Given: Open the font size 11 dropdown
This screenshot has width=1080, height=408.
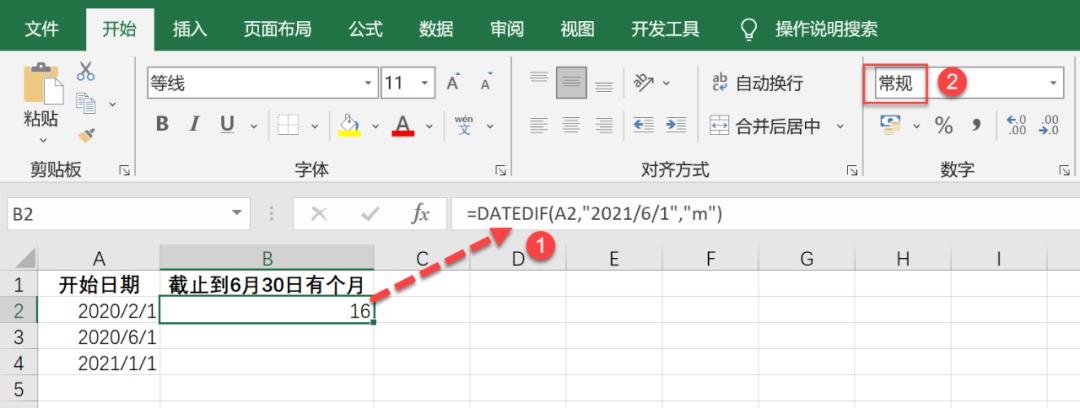Looking at the screenshot, I should (x=425, y=83).
